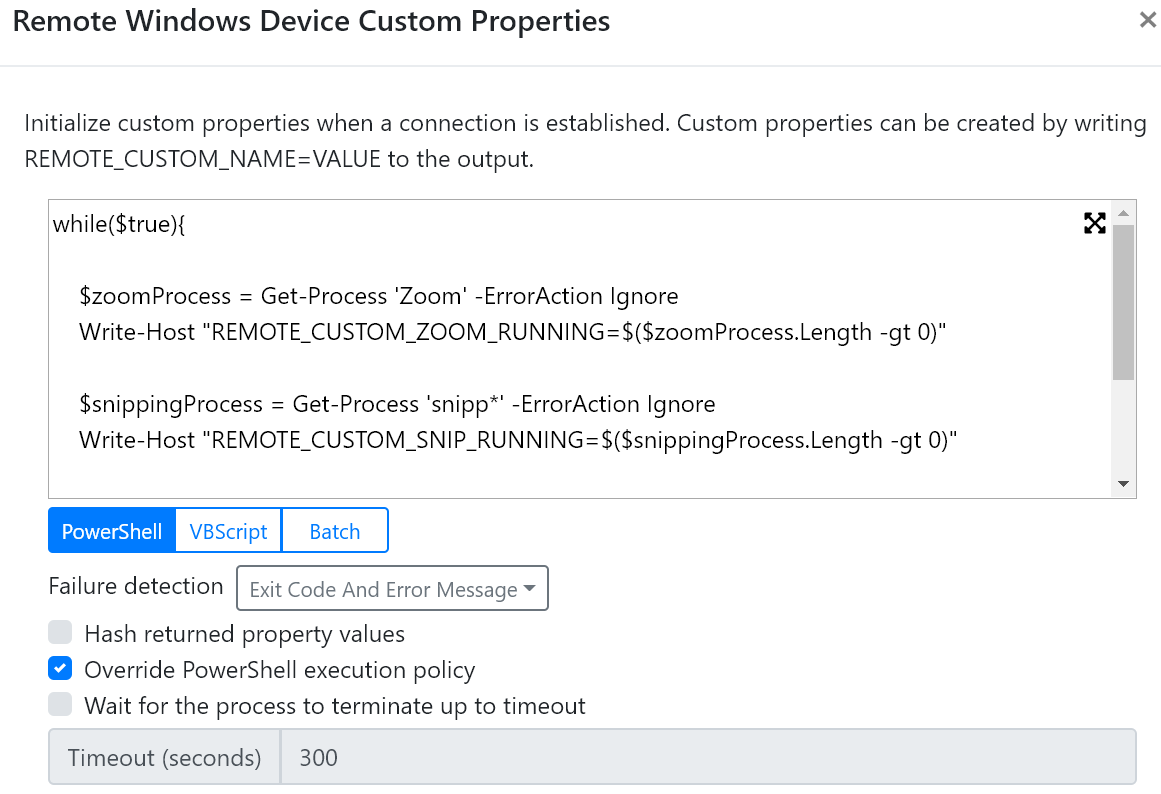1161x794 pixels.
Task: Click the scrollbar down arrow
Action: pyautogui.click(x=1123, y=483)
